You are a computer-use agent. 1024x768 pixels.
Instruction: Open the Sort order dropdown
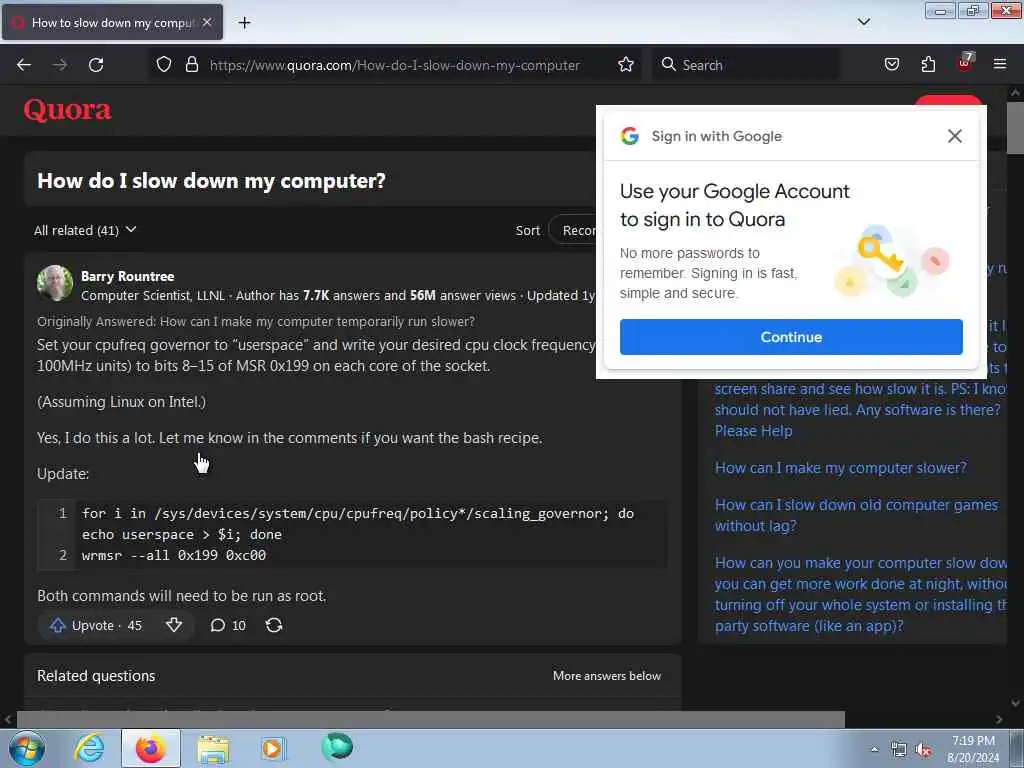pos(572,231)
